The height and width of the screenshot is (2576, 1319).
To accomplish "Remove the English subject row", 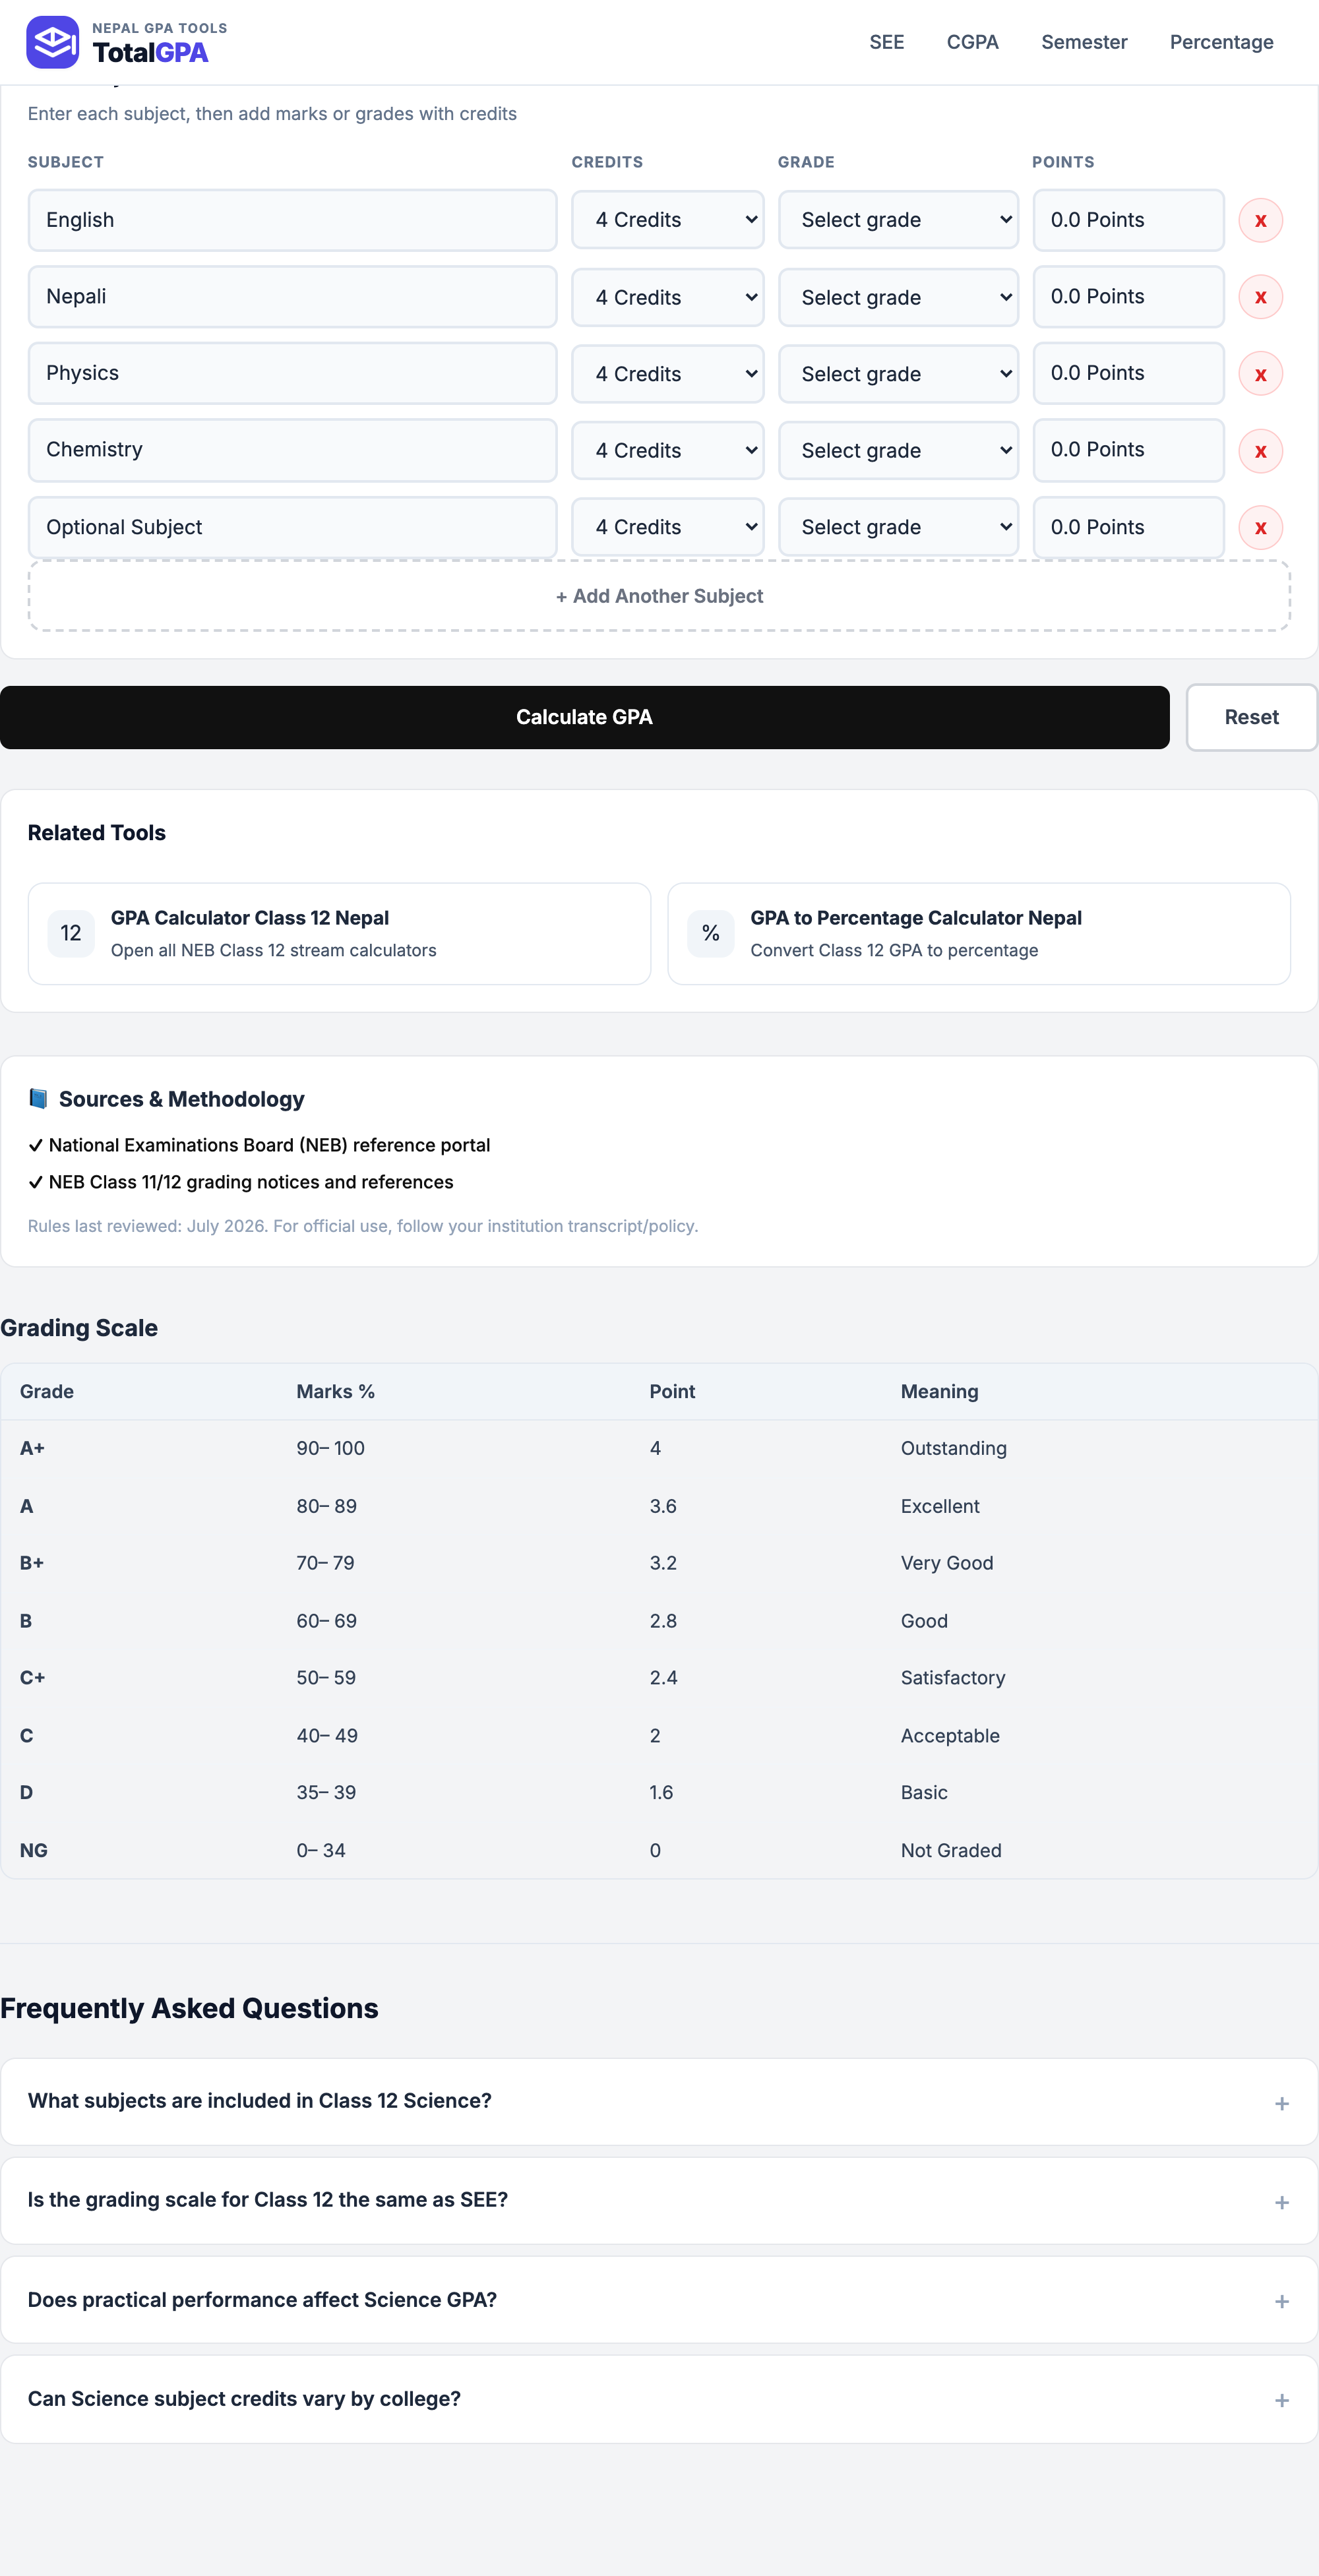I will point(1260,220).
